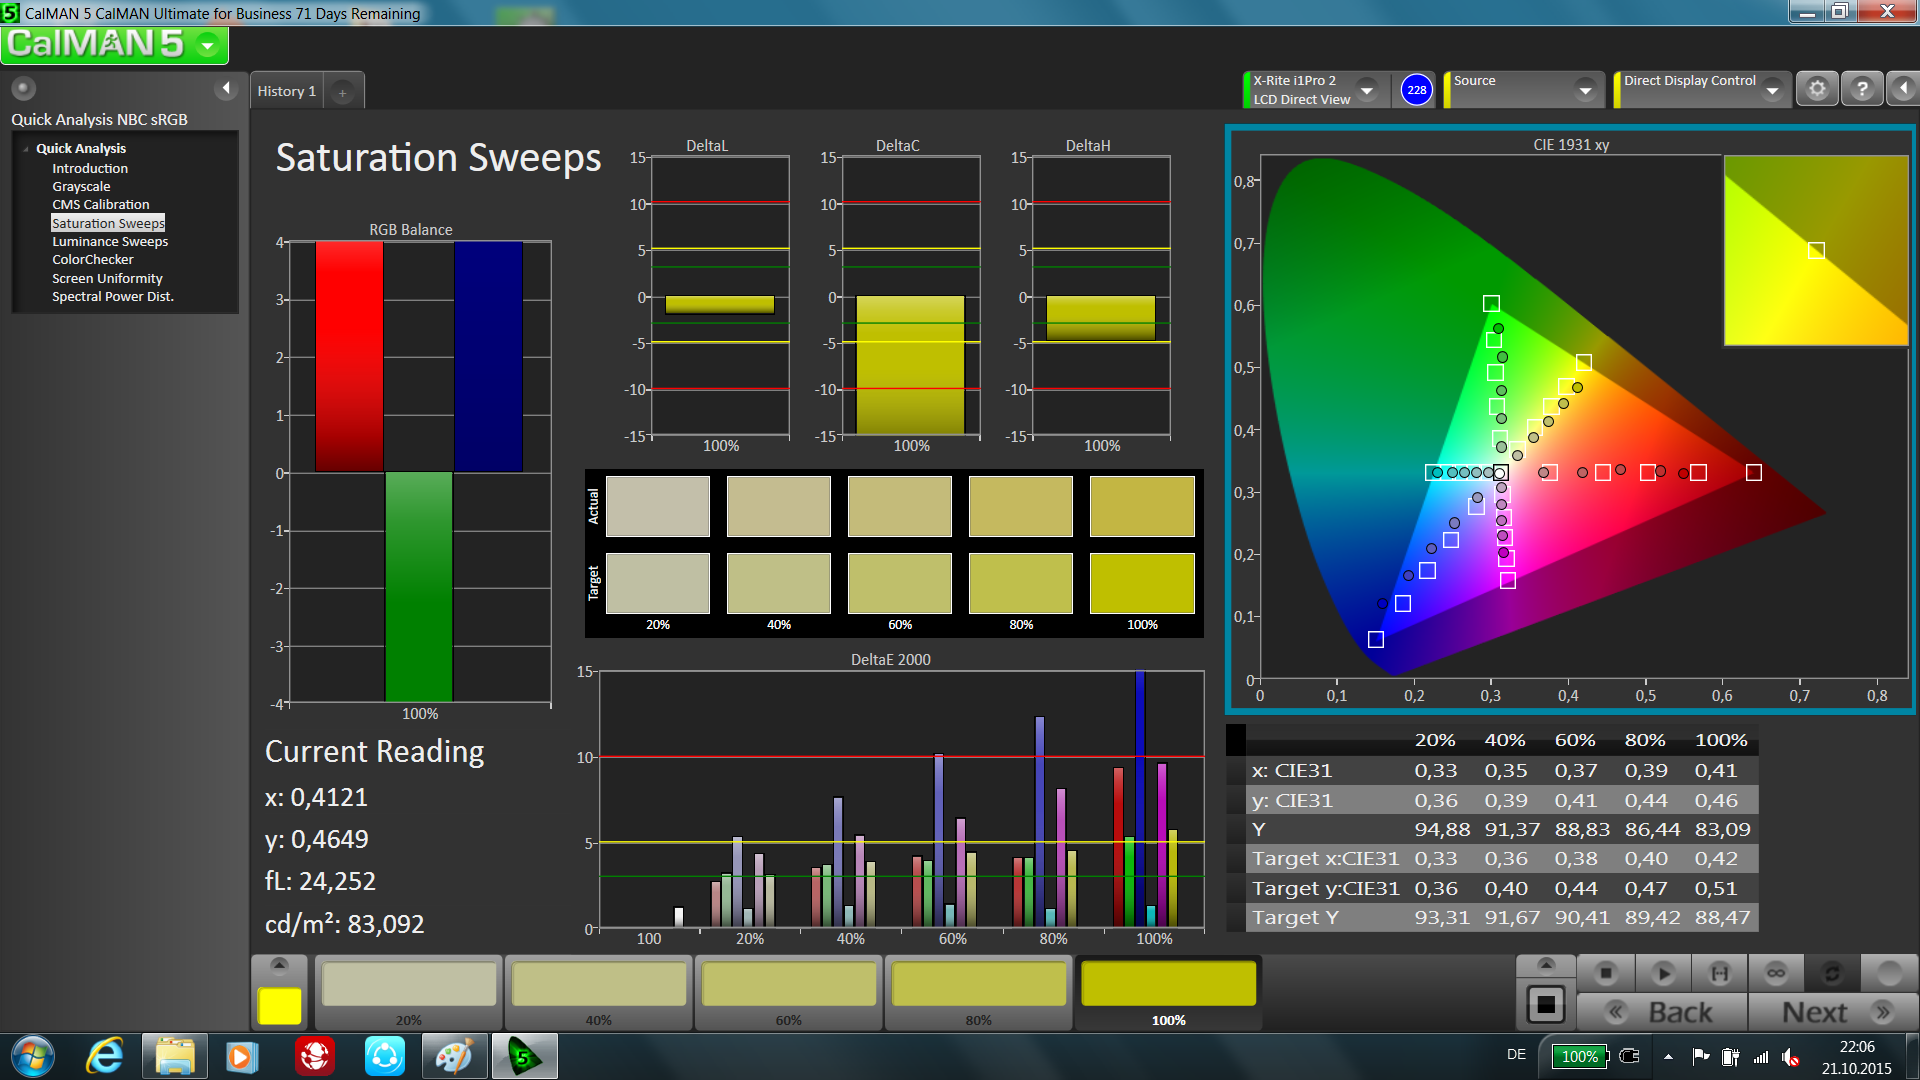Click the single read bracket icon
Screen dimensions: 1920x1080
click(1720, 973)
